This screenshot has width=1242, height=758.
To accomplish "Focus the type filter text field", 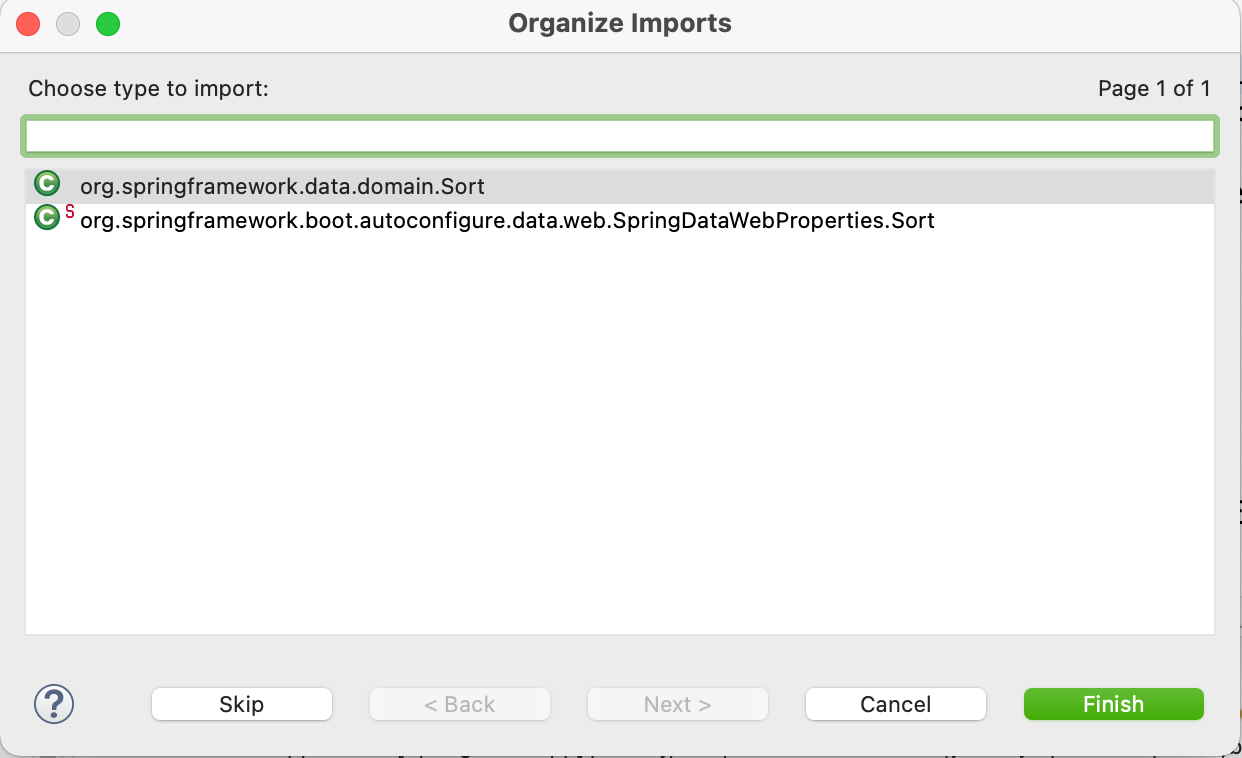I will [619, 136].
